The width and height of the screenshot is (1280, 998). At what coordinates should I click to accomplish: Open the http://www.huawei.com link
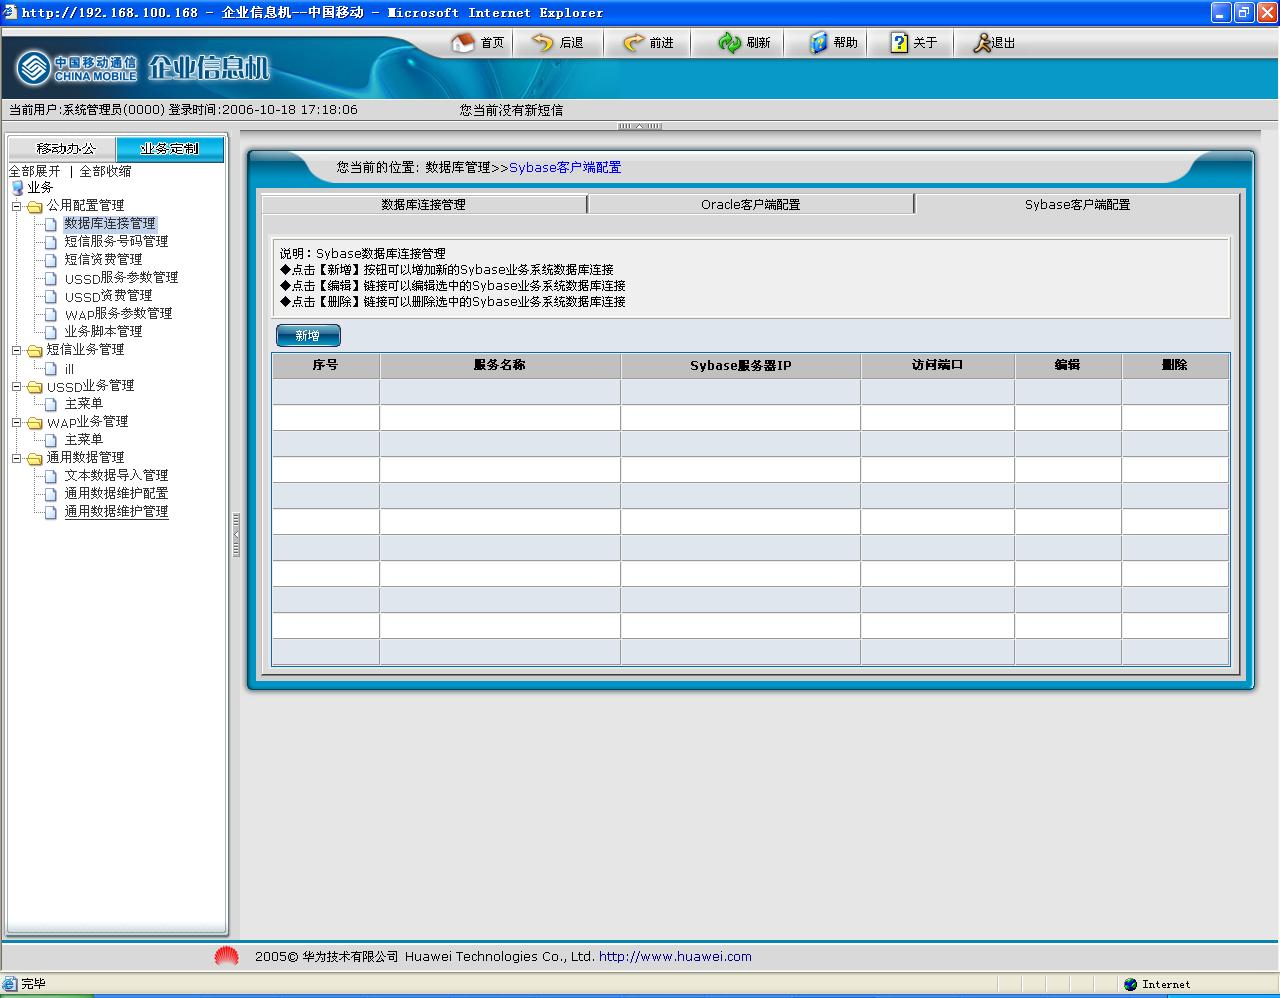(x=675, y=957)
